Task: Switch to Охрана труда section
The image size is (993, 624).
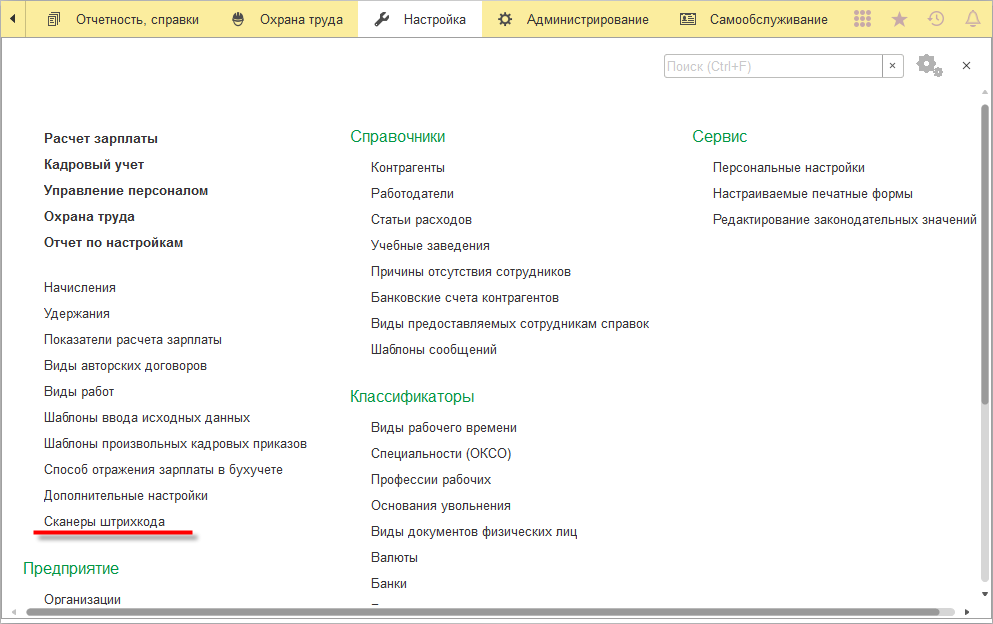Action: [301, 20]
